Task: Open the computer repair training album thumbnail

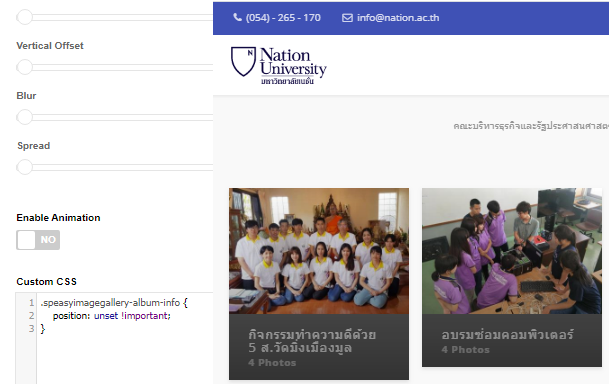Action: (x=512, y=251)
